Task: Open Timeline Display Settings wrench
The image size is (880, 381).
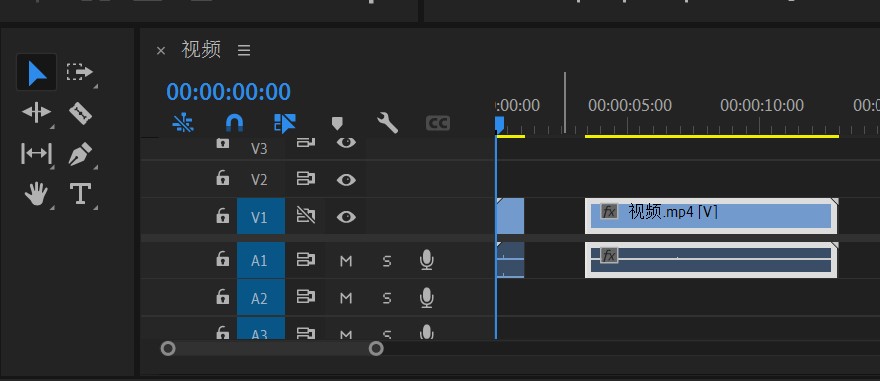Action: pyautogui.click(x=387, y=123)
